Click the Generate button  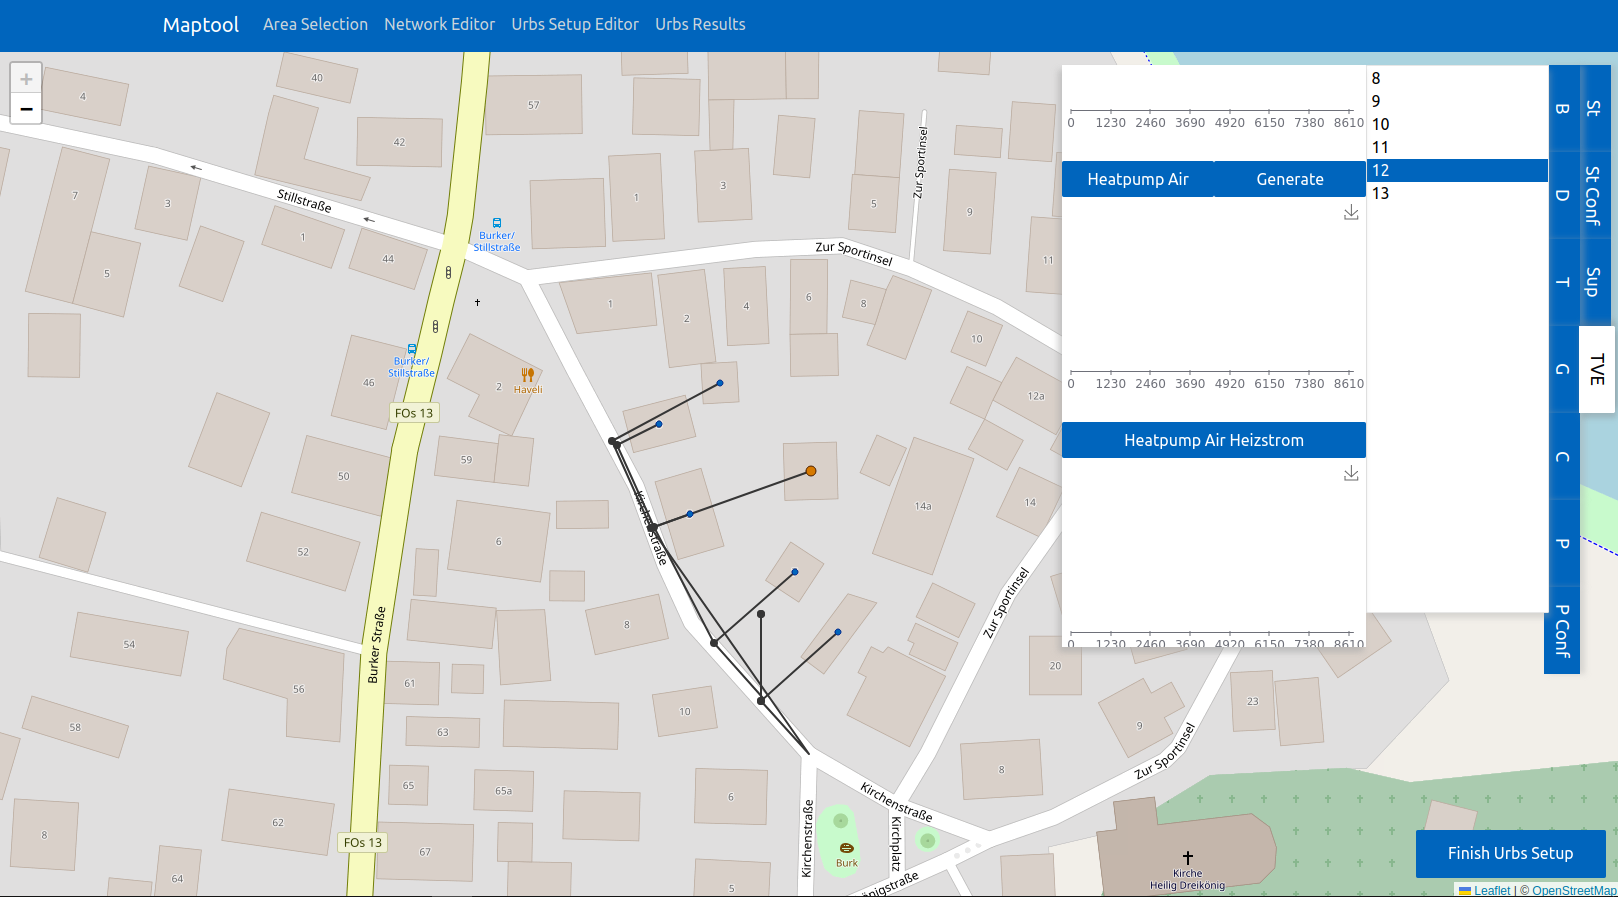pyautogui.click(x=1290, y=179)
